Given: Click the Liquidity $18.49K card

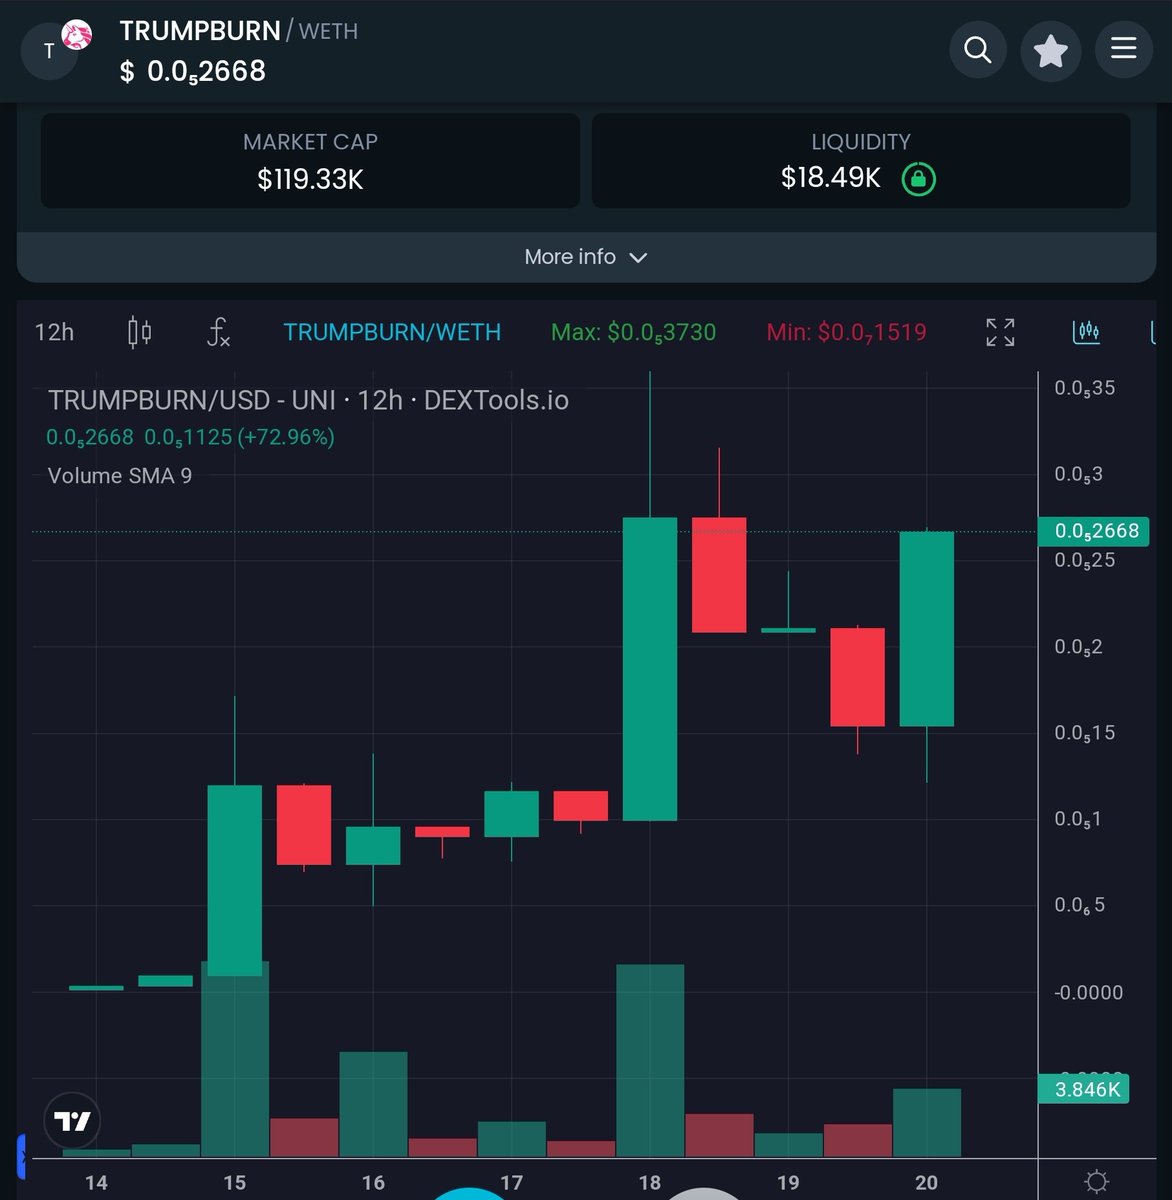Looking at the screenshot, I should coord(861,161).
